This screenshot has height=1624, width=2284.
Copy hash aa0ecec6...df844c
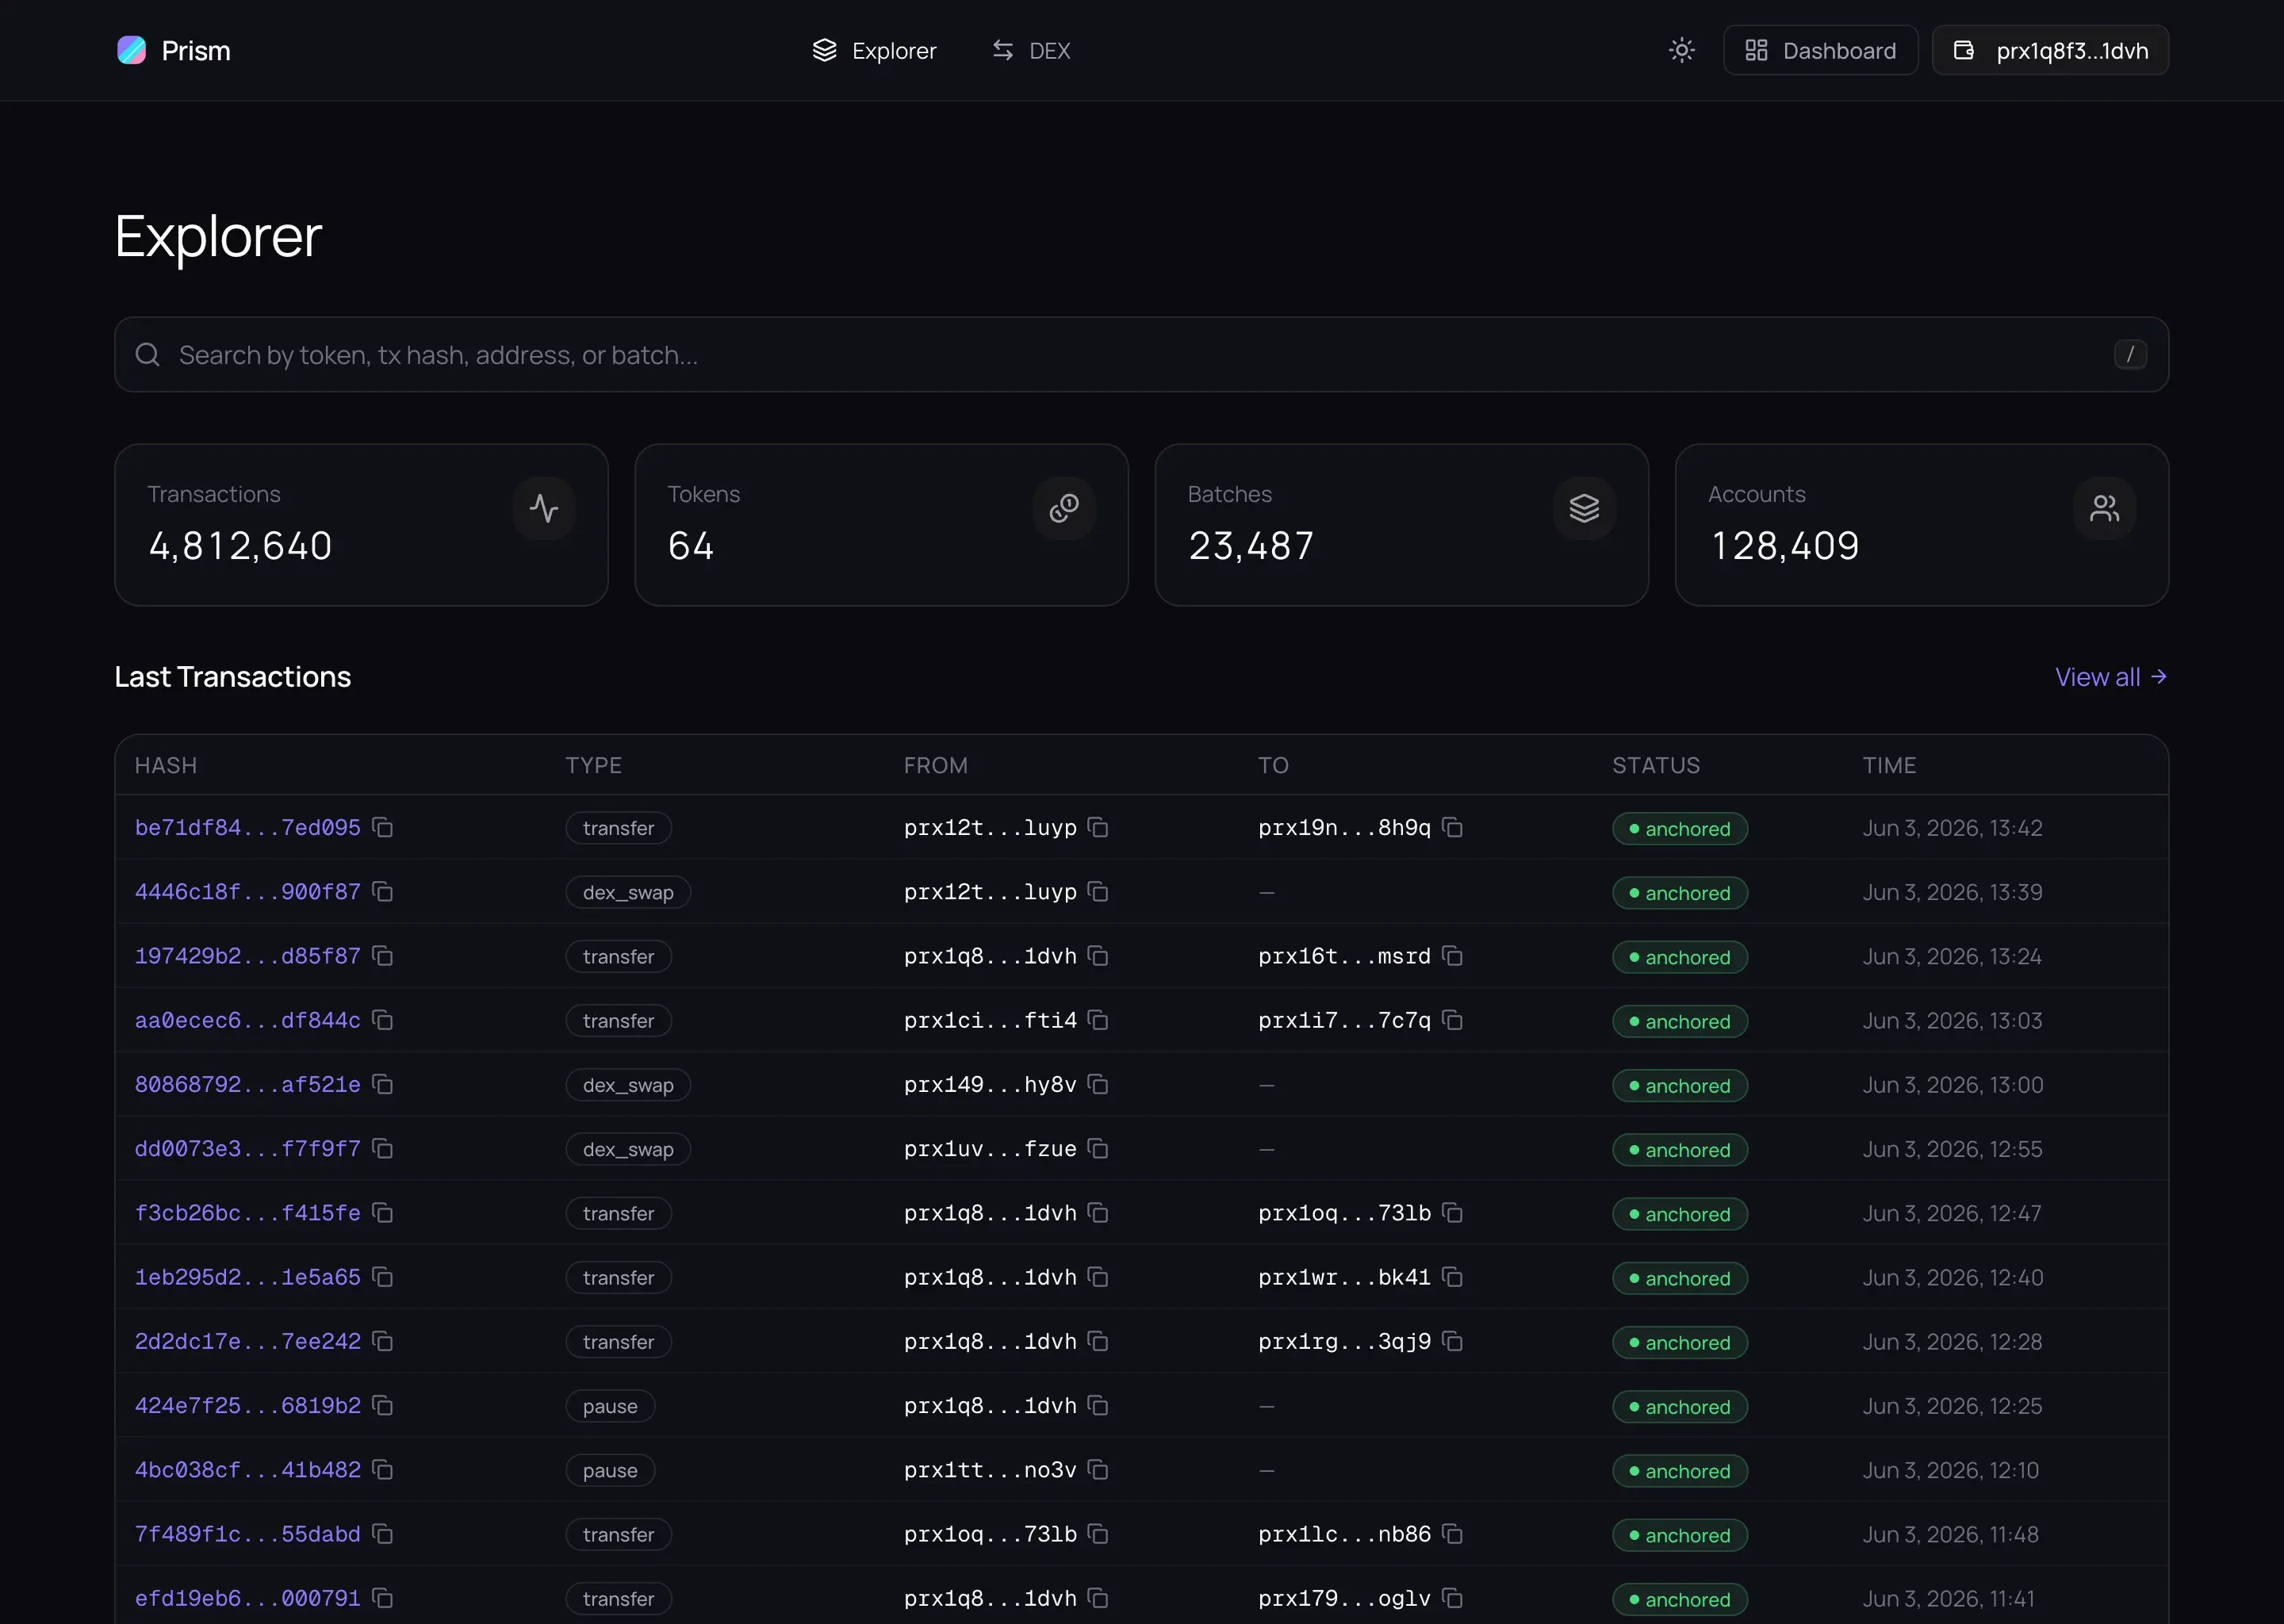(382, 1019)
